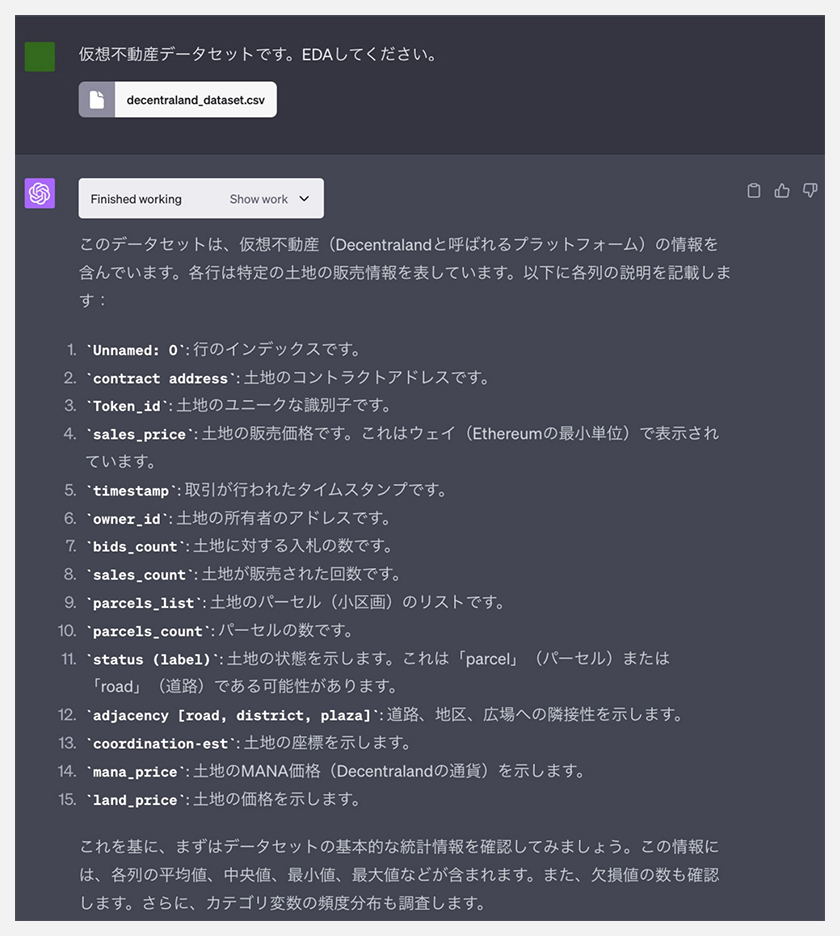Open decentraland_dataset.csv attachment
Screen dimensions: 840x936
tap(178, 100)
